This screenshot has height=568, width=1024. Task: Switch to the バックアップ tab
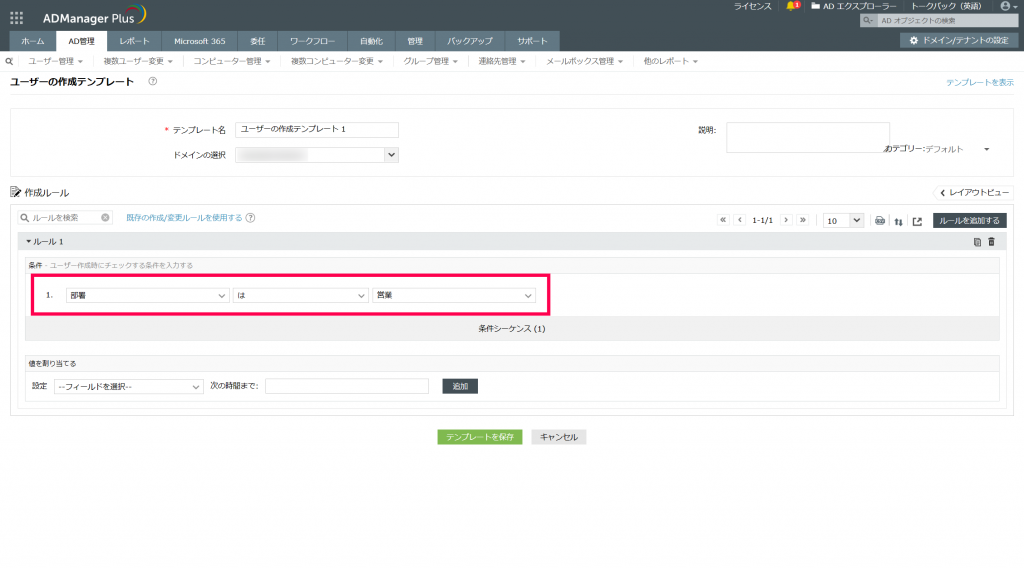(x=470, y=41)
